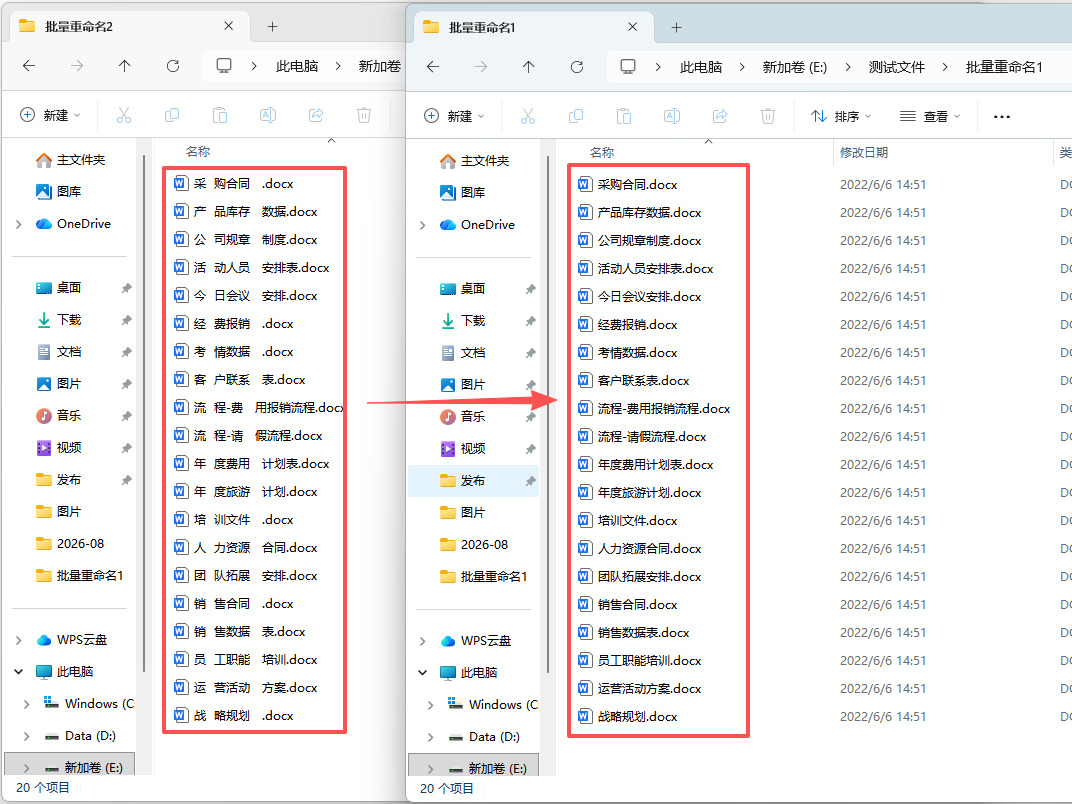Close the 批量重命名2 tab
1072x804 pixels.
pos(228,26)
